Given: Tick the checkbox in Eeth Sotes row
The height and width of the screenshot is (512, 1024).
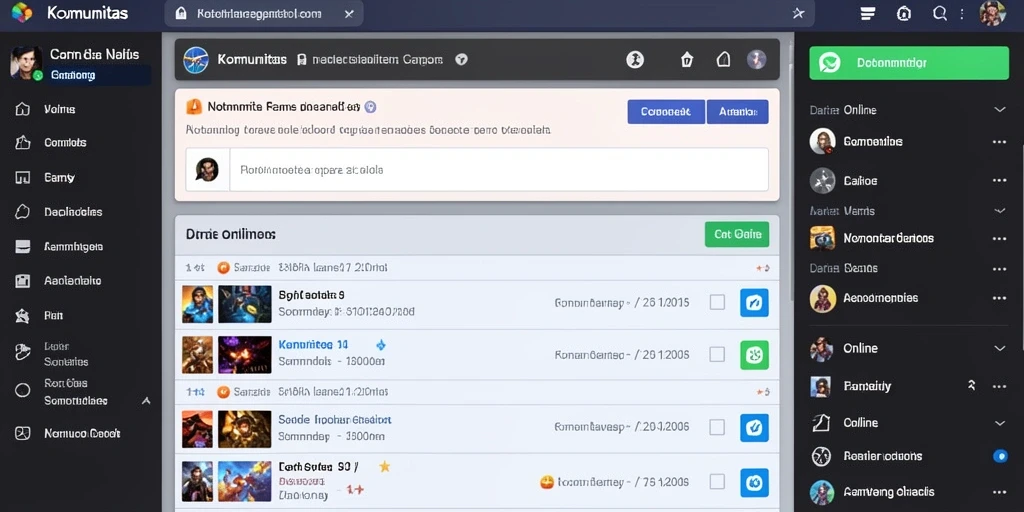Looking at the screenshot, I should [717, 482].
